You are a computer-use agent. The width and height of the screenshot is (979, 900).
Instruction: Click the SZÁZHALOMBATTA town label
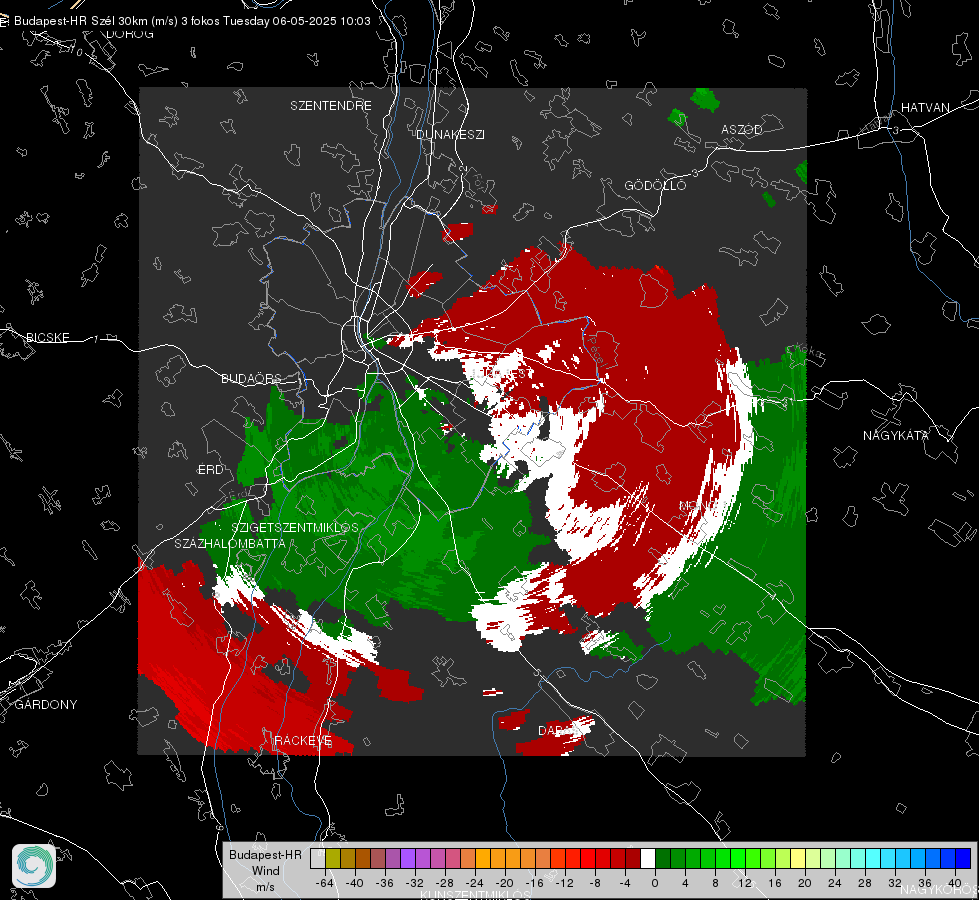230,544
